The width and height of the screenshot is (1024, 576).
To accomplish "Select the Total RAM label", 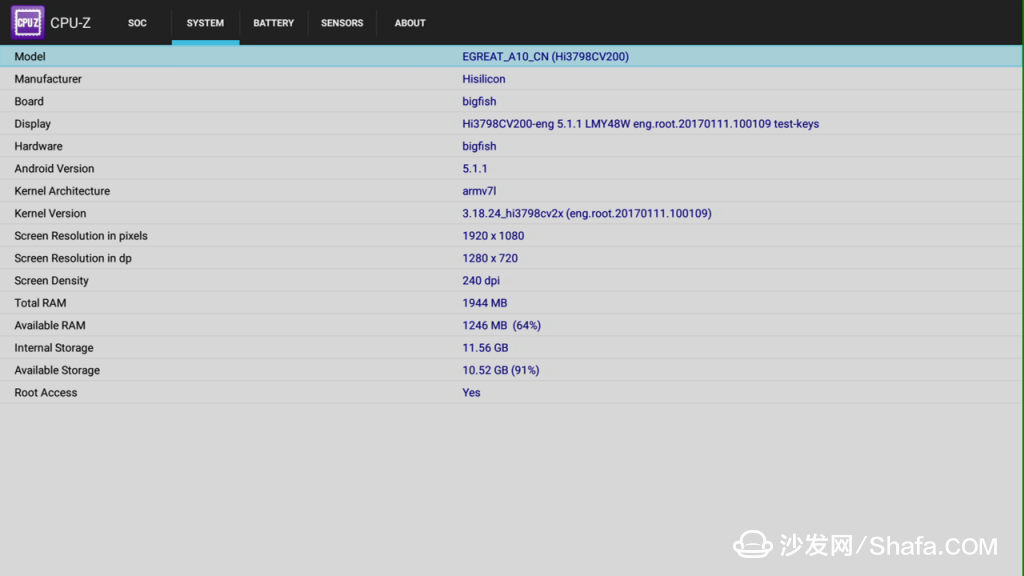I will (40, 303).
